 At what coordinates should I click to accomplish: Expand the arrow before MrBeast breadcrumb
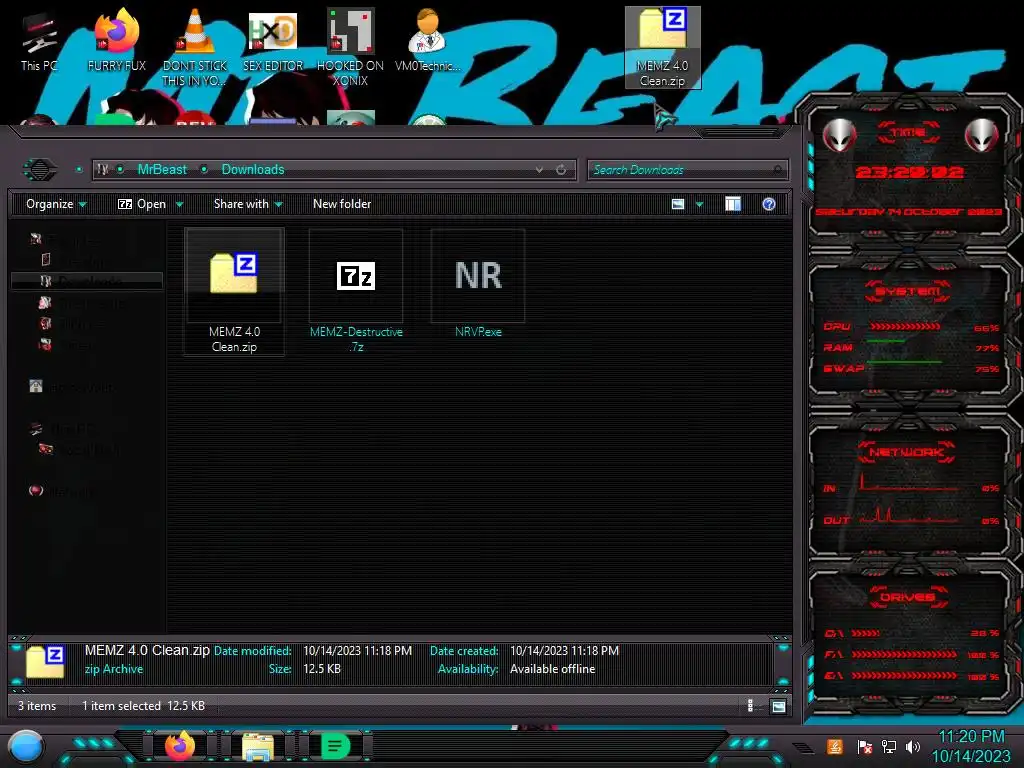[120, 170]
